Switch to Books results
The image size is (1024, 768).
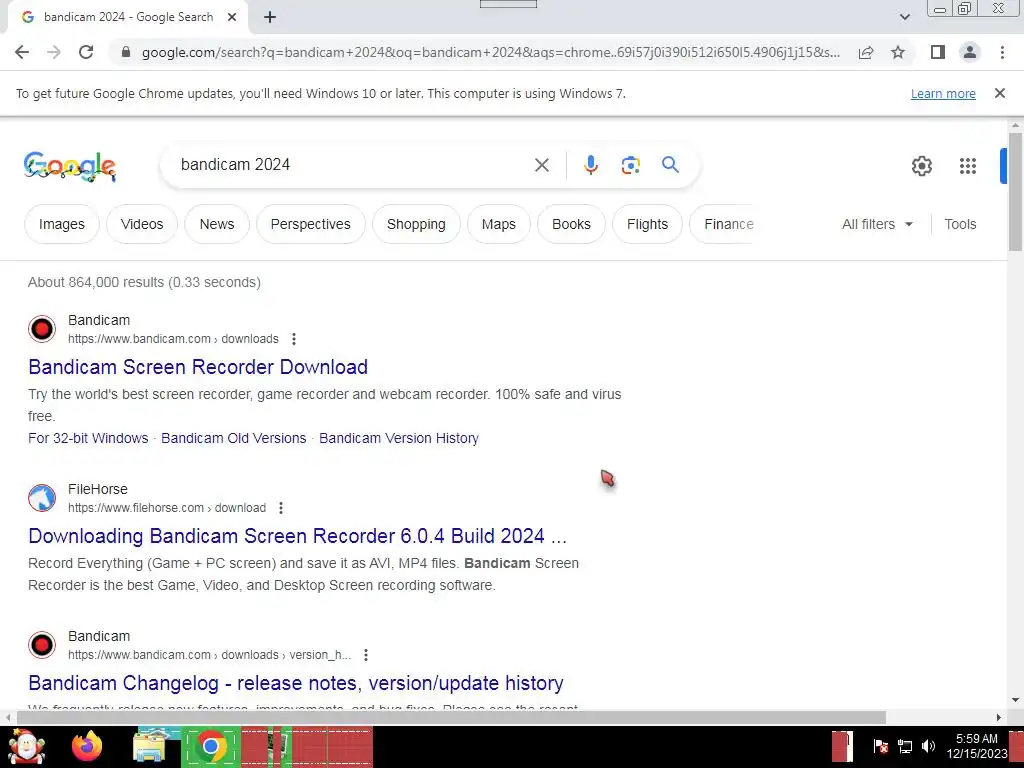click(x=571, y=224)
